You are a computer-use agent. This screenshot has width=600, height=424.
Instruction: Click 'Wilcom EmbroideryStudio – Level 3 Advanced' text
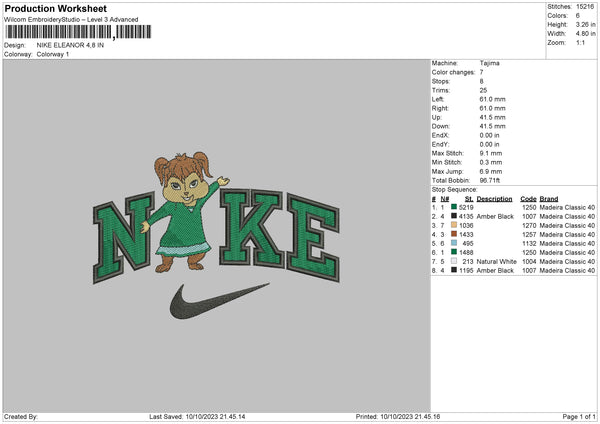71,20
